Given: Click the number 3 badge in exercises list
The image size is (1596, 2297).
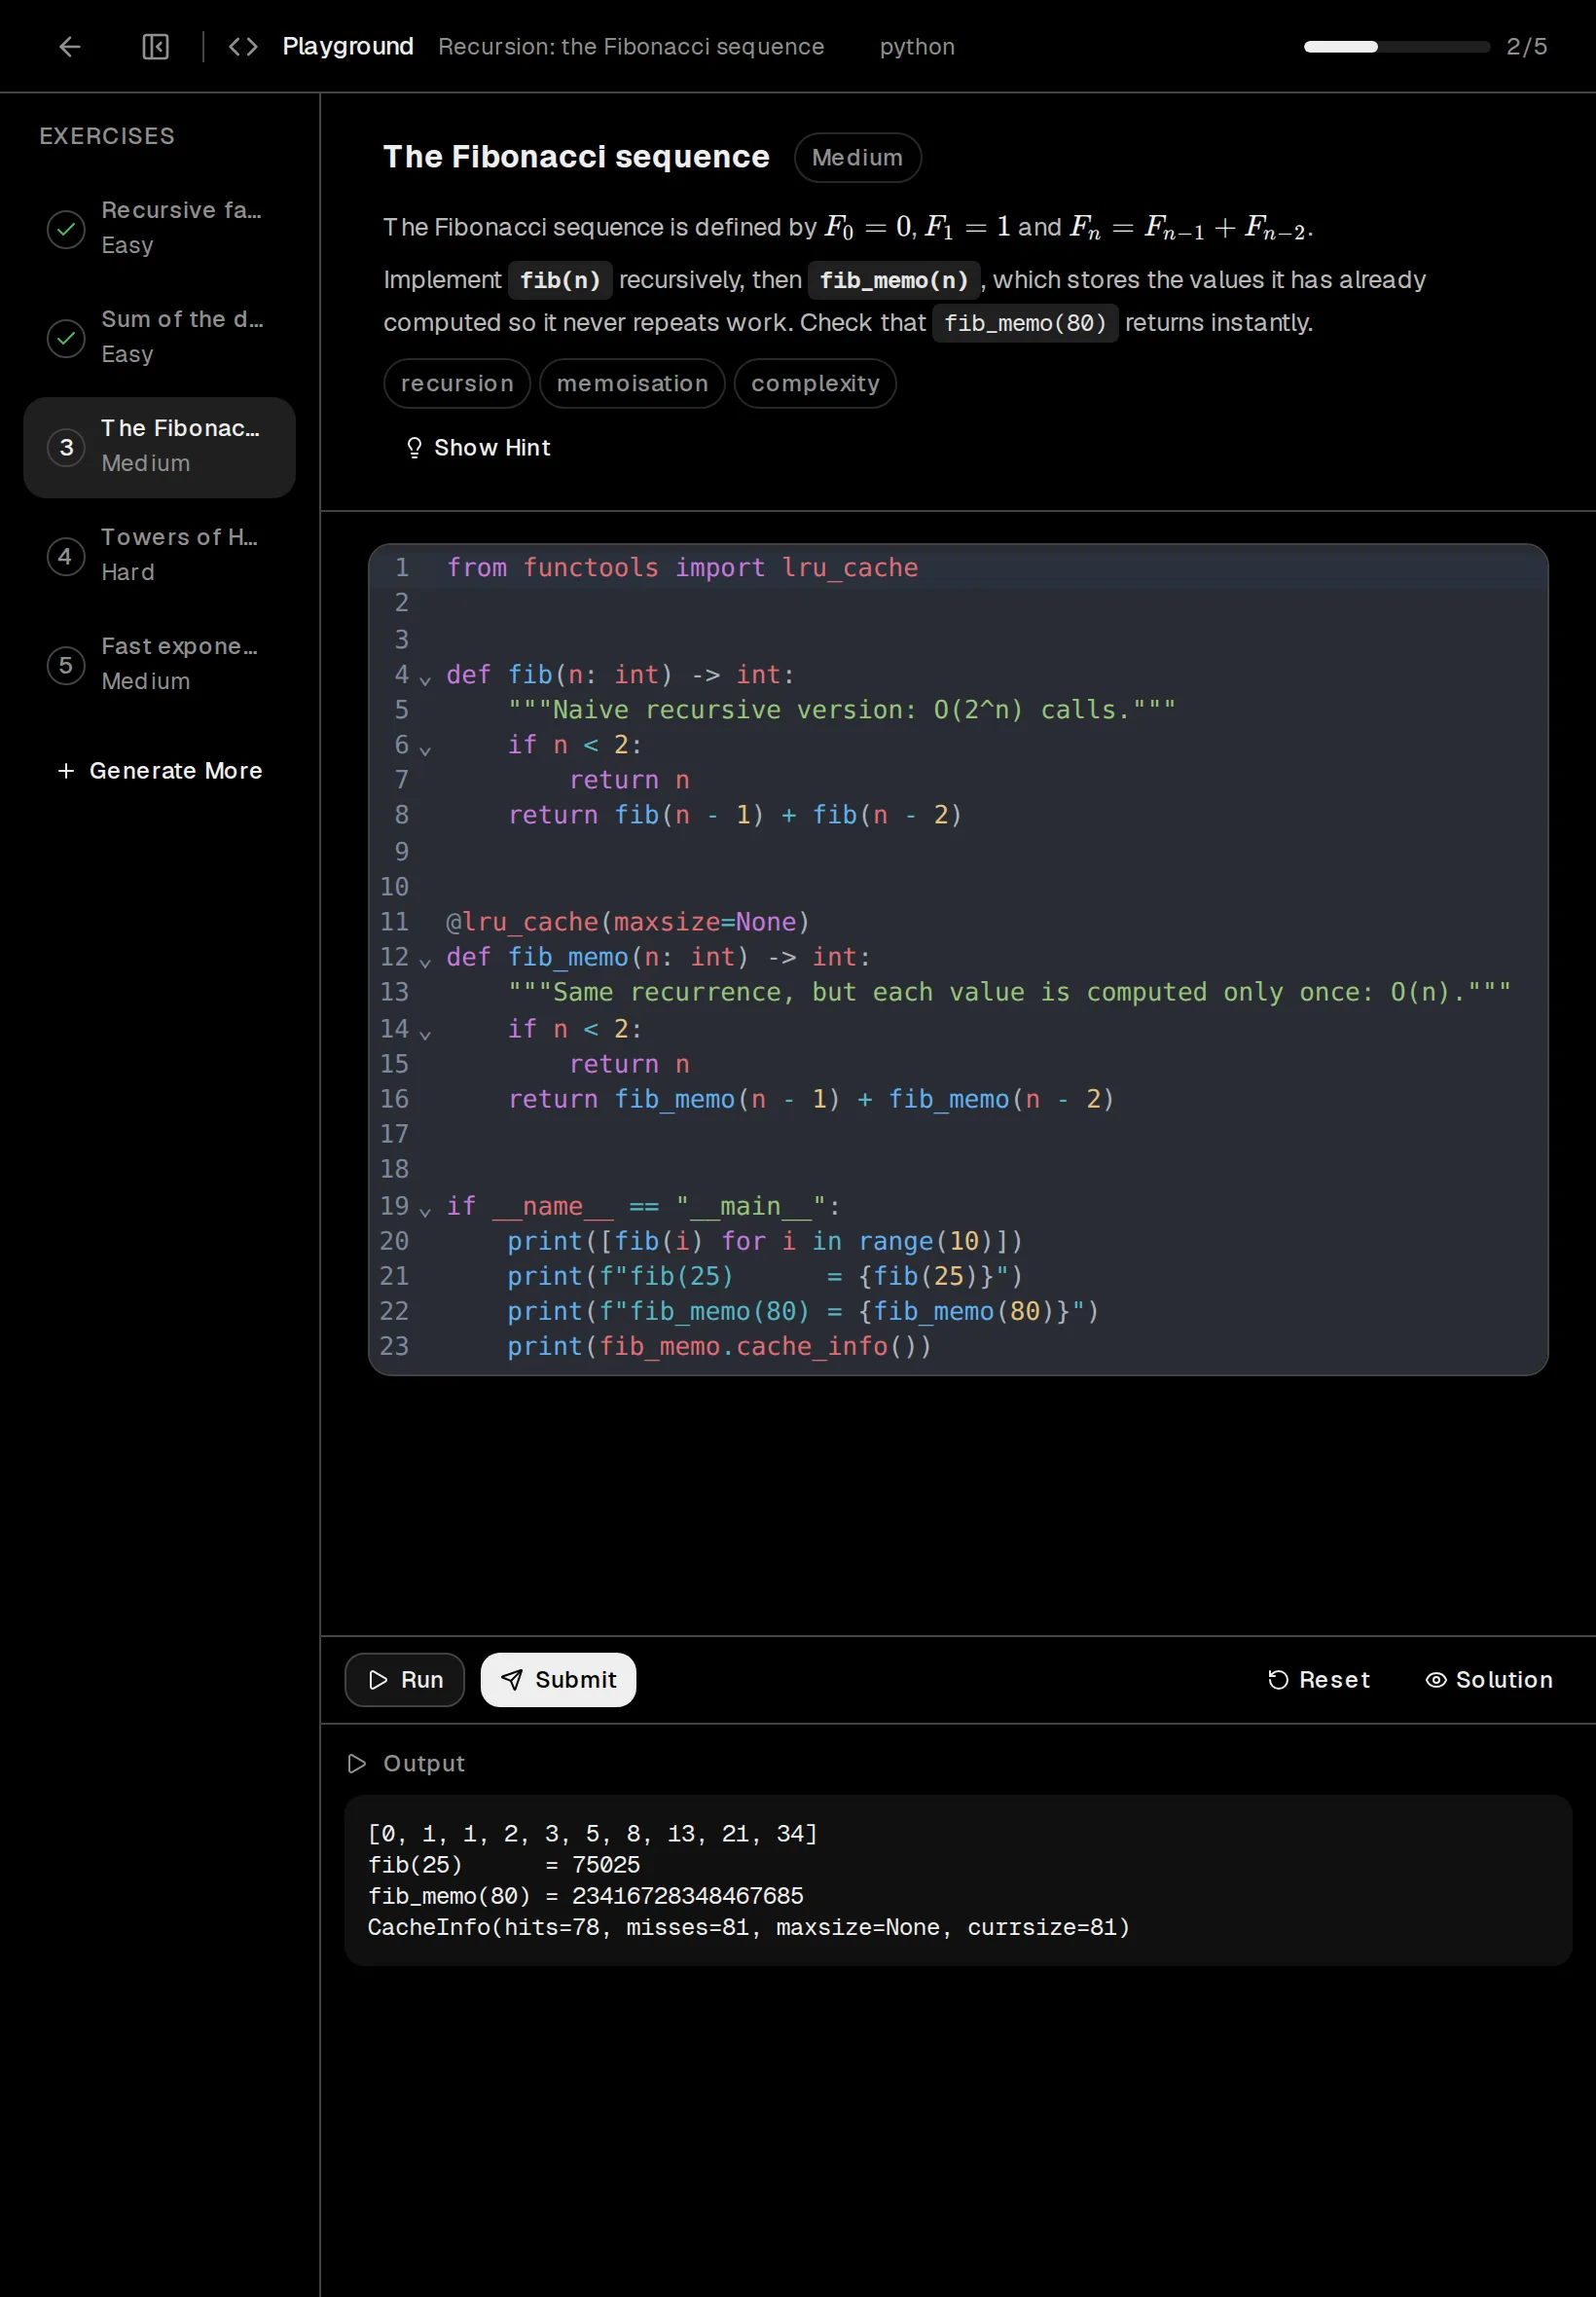Looking at the screenshot, I should pyautogui.click(x=66, y=447).
